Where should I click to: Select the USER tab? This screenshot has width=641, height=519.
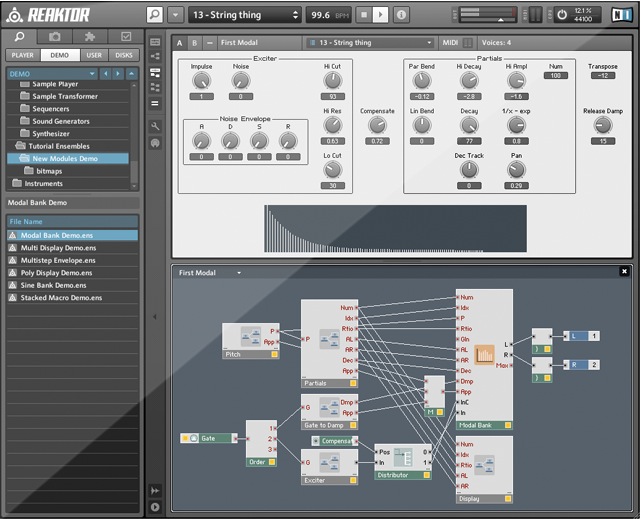94,55
